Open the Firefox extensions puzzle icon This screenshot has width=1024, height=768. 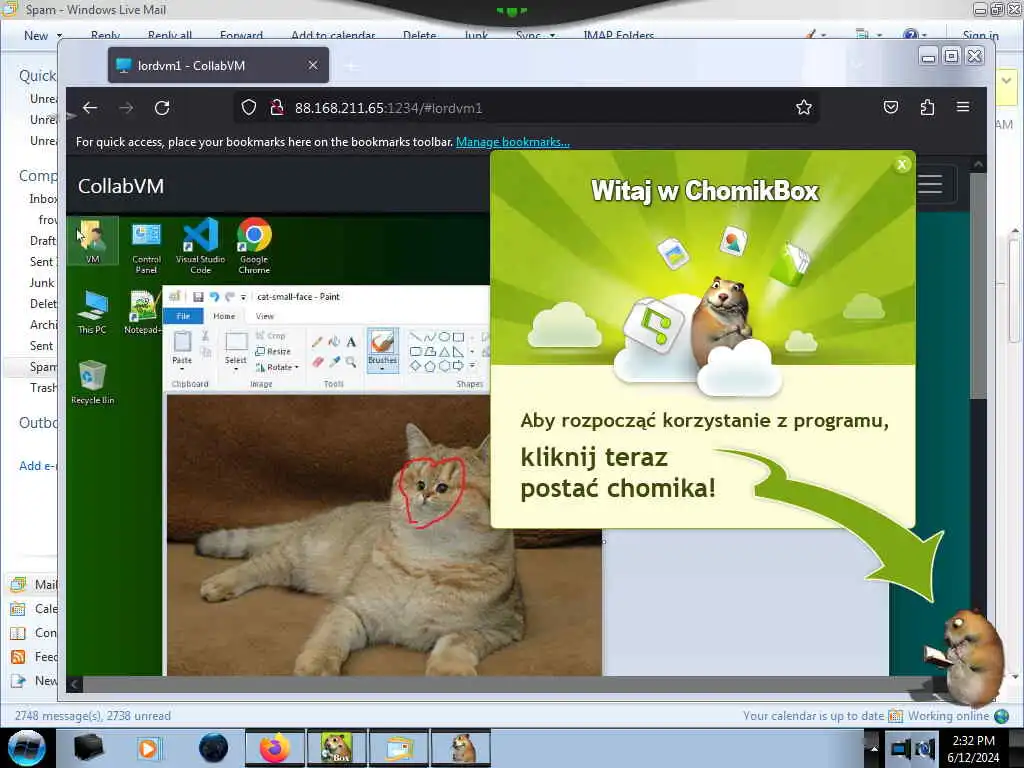(x=927, y=107)
